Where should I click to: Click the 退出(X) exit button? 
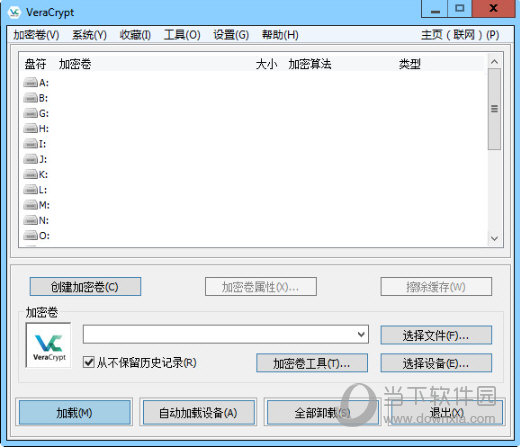click(447, 412)
